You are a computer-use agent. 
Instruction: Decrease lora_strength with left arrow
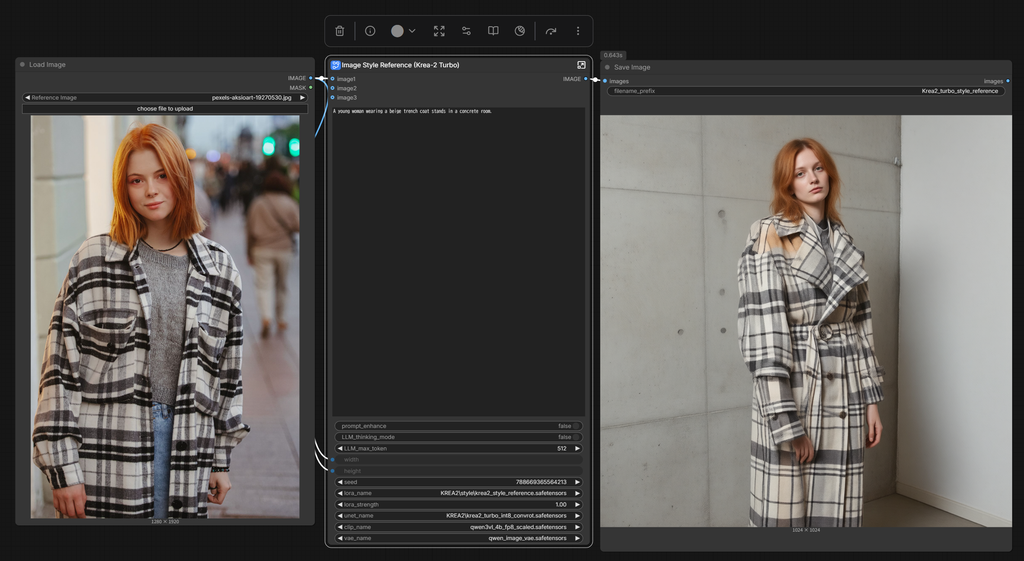[340, 504]
